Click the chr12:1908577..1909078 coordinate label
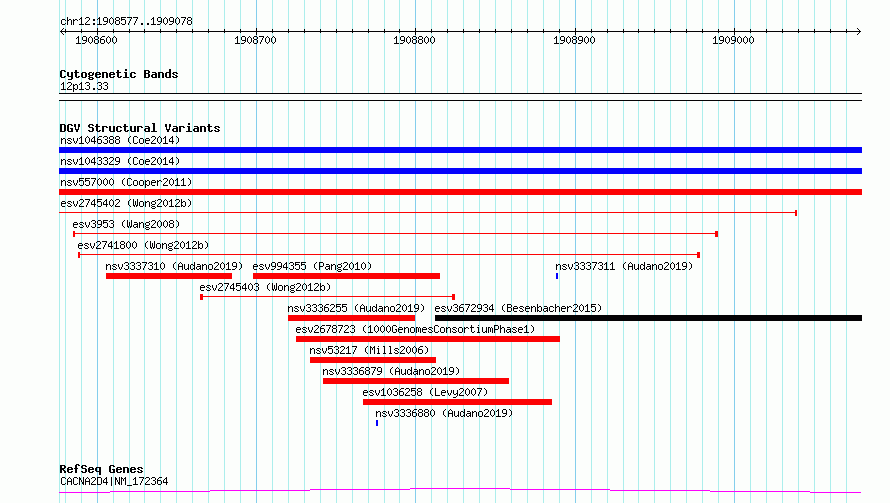This screenshot has height=503, width=890. click(x=126, y=22)
